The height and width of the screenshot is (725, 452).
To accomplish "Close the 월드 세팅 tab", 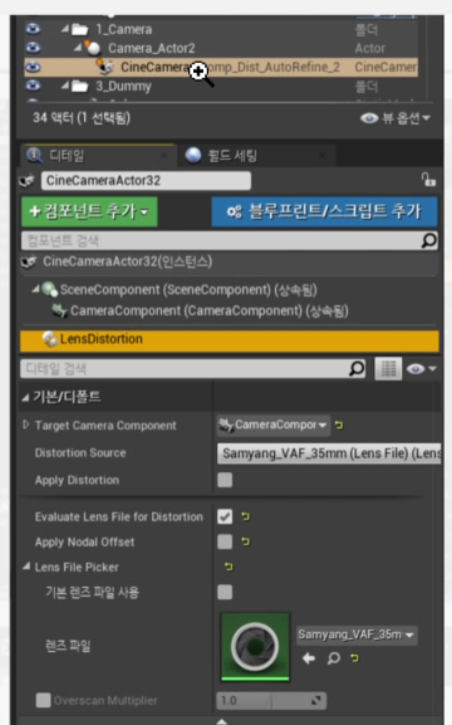I will (x=322, y=156).
